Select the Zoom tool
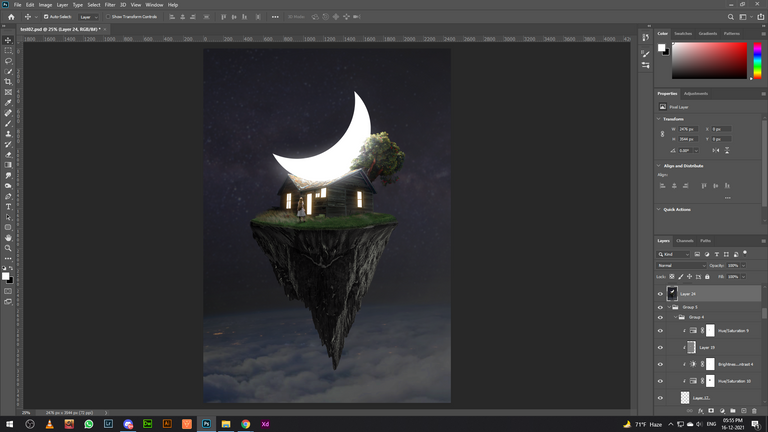Screen dimensions: 768x432 pyautogui.click(x=8, y=248)
